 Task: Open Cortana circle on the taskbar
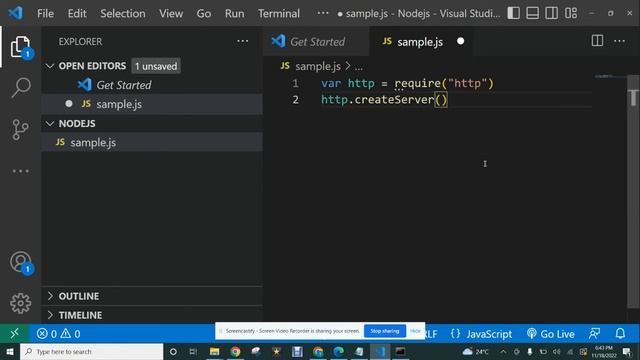pyautogui.click(x=173, y=351)
